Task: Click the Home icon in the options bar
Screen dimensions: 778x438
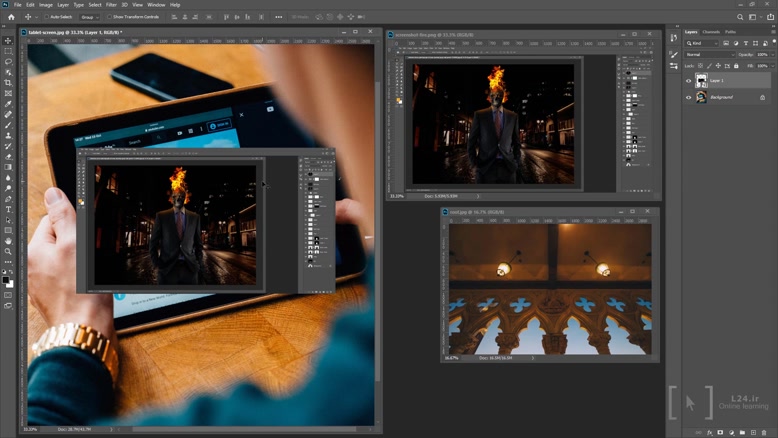Action: click(x=11, y=17)
